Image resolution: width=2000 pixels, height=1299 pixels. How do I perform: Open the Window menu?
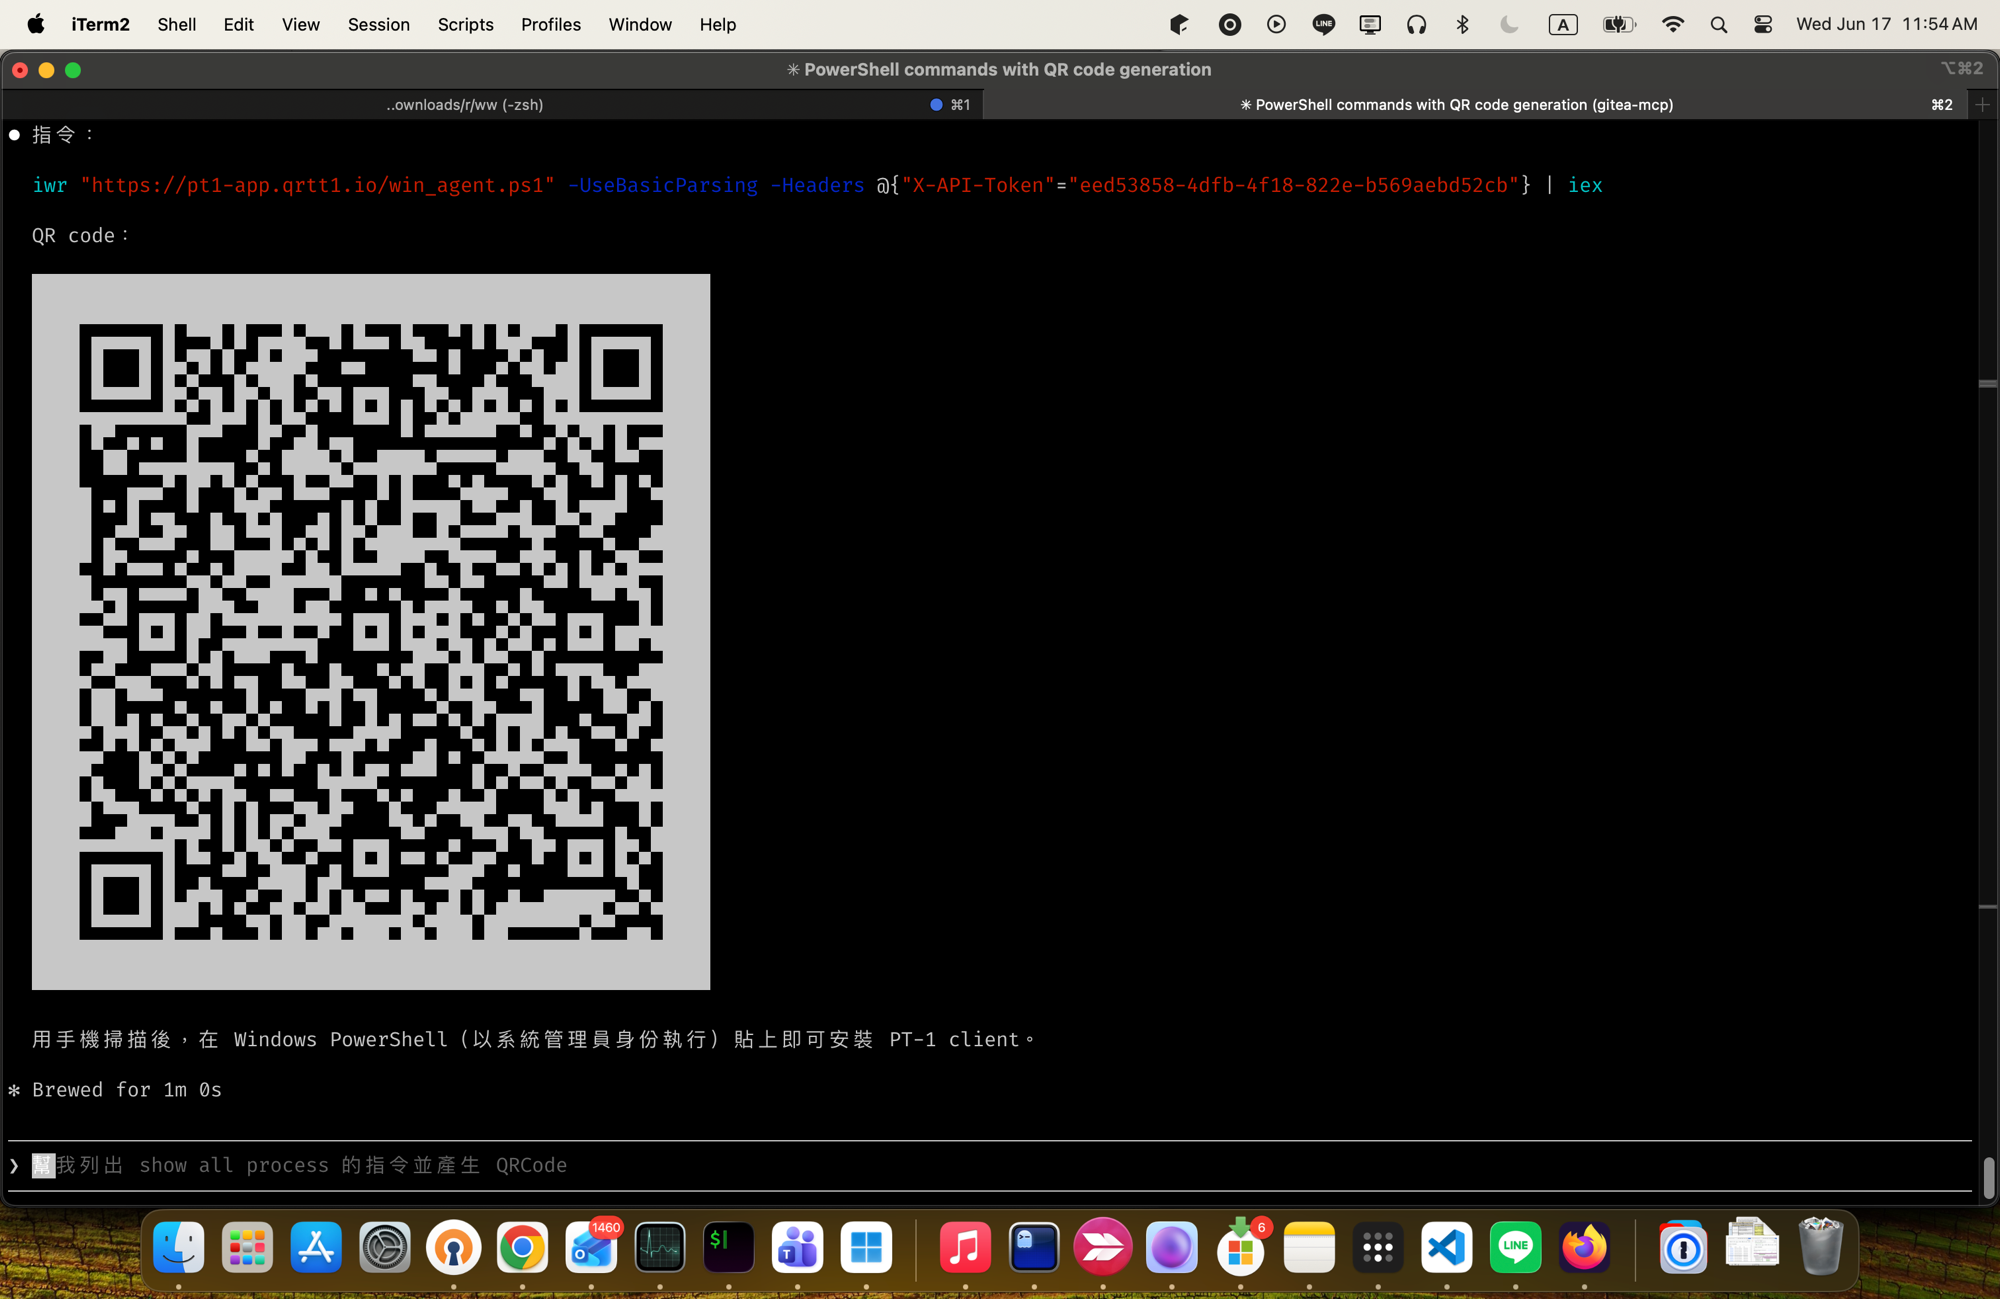coord(640,24)
